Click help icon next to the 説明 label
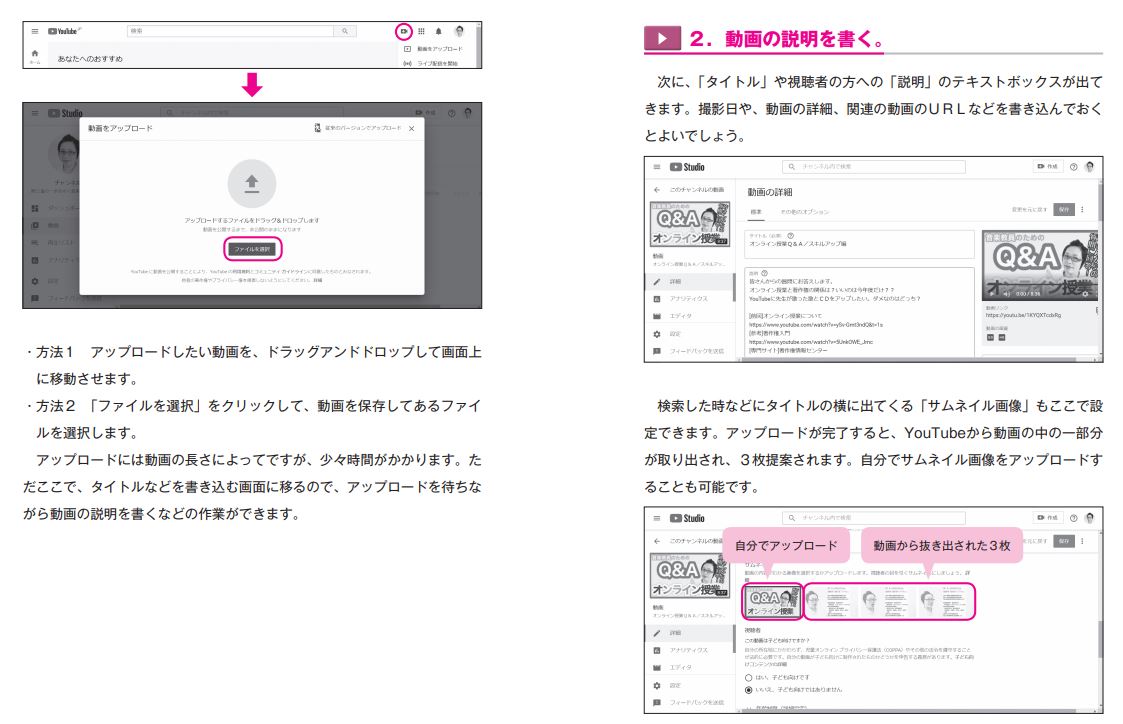 (764, 273)
